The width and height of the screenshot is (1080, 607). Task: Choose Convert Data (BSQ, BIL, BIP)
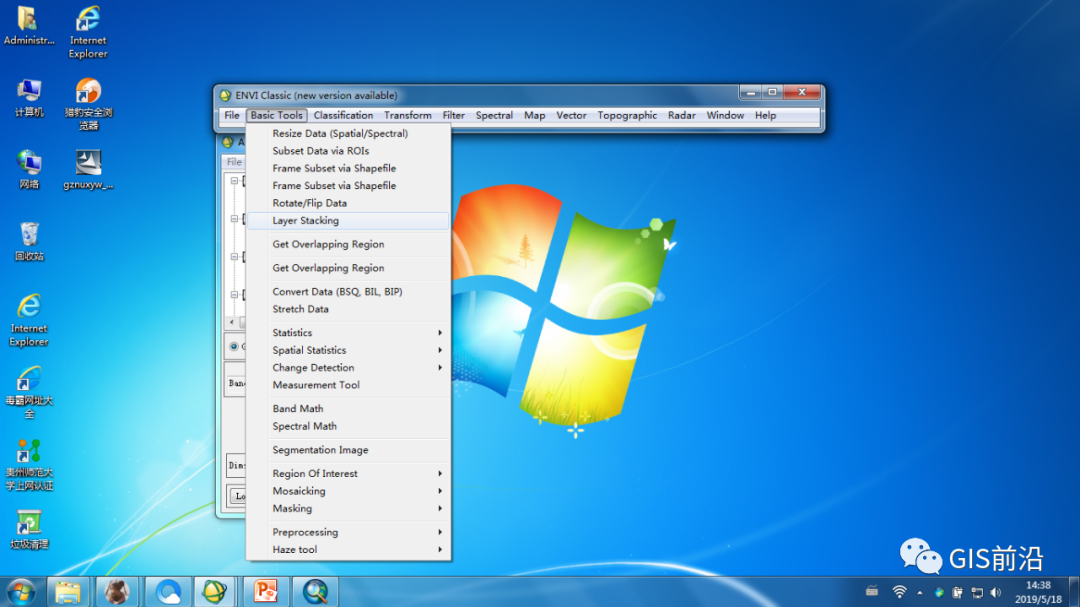(x=348, y=291)
